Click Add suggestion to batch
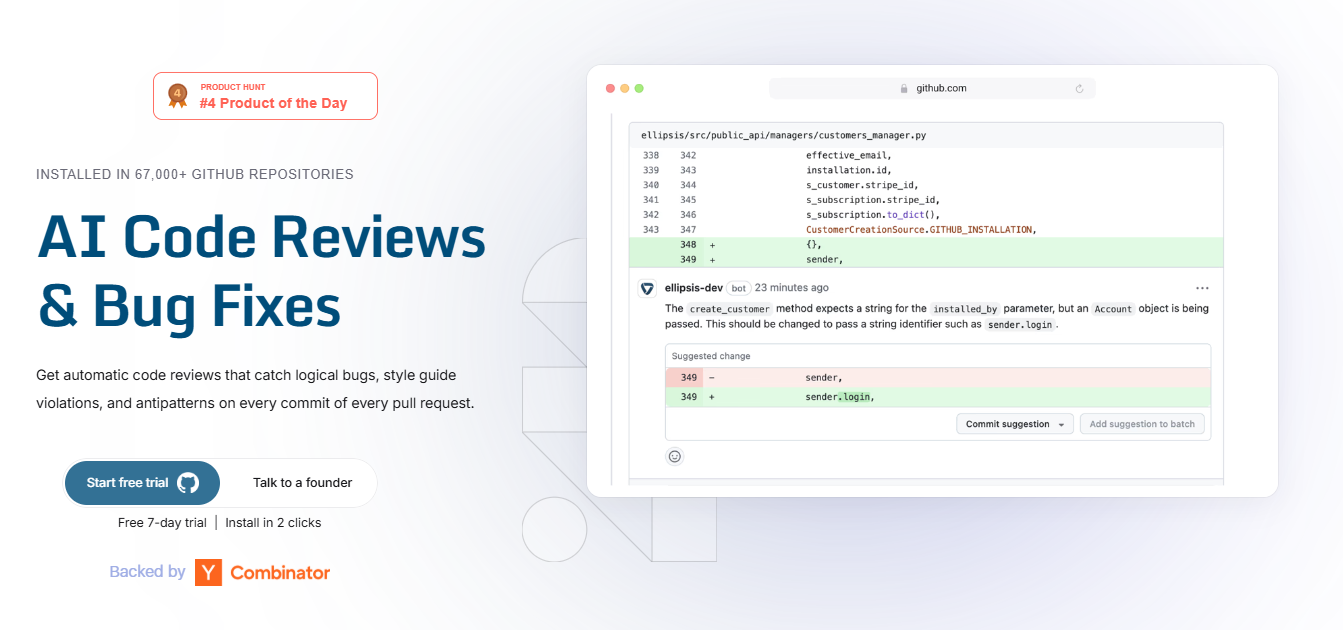Viewport: 1343px width, 630px height. tap(1142, 424)
